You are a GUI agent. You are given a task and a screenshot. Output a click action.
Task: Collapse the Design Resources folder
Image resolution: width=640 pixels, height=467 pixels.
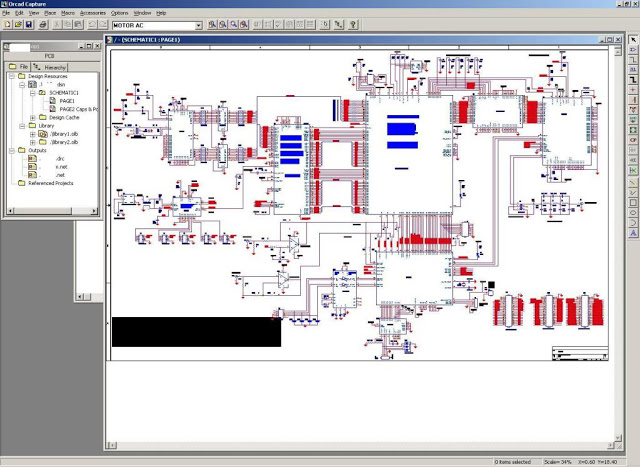(10, 76)
